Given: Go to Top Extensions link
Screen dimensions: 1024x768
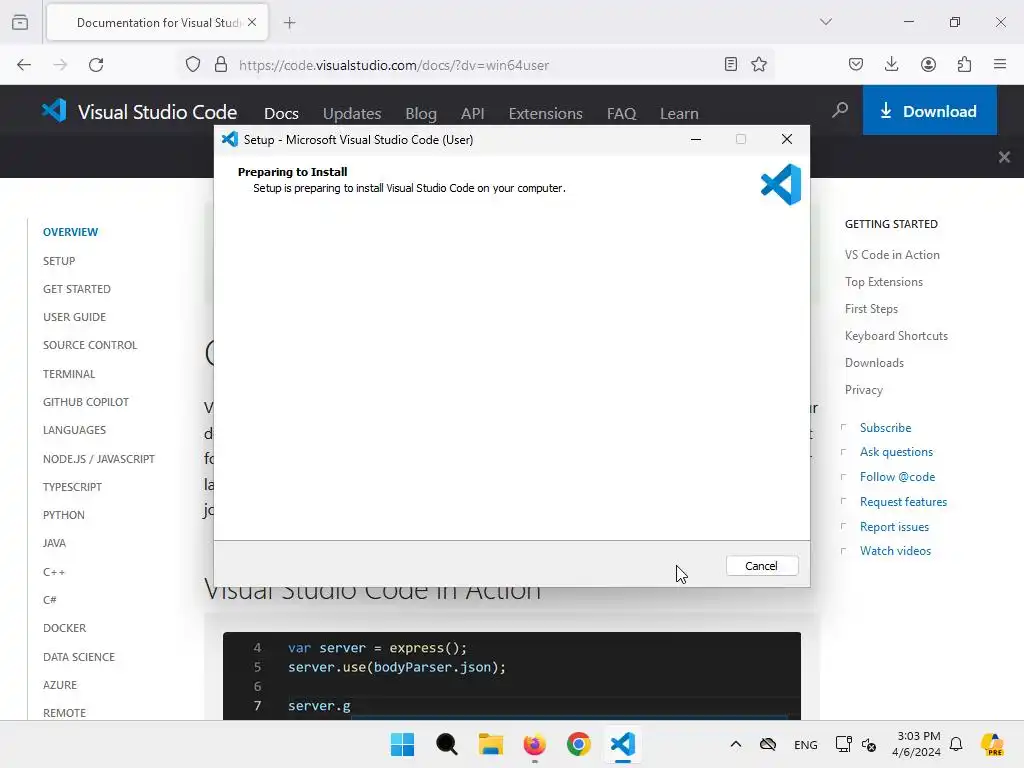Looking at the screenshot, I should coord(884,281).
